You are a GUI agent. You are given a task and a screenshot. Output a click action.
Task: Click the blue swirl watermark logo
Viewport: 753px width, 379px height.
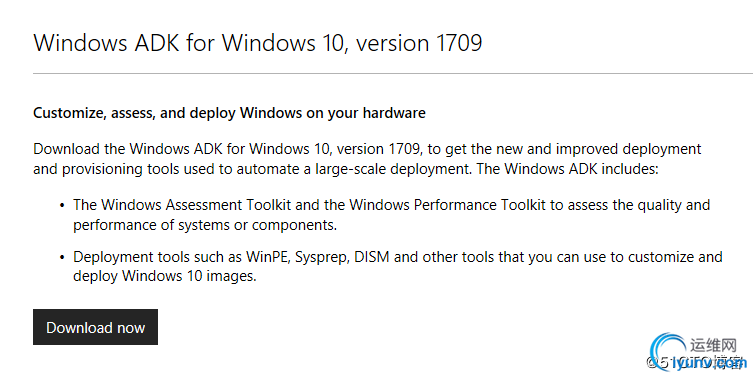(x=668, y=352)
